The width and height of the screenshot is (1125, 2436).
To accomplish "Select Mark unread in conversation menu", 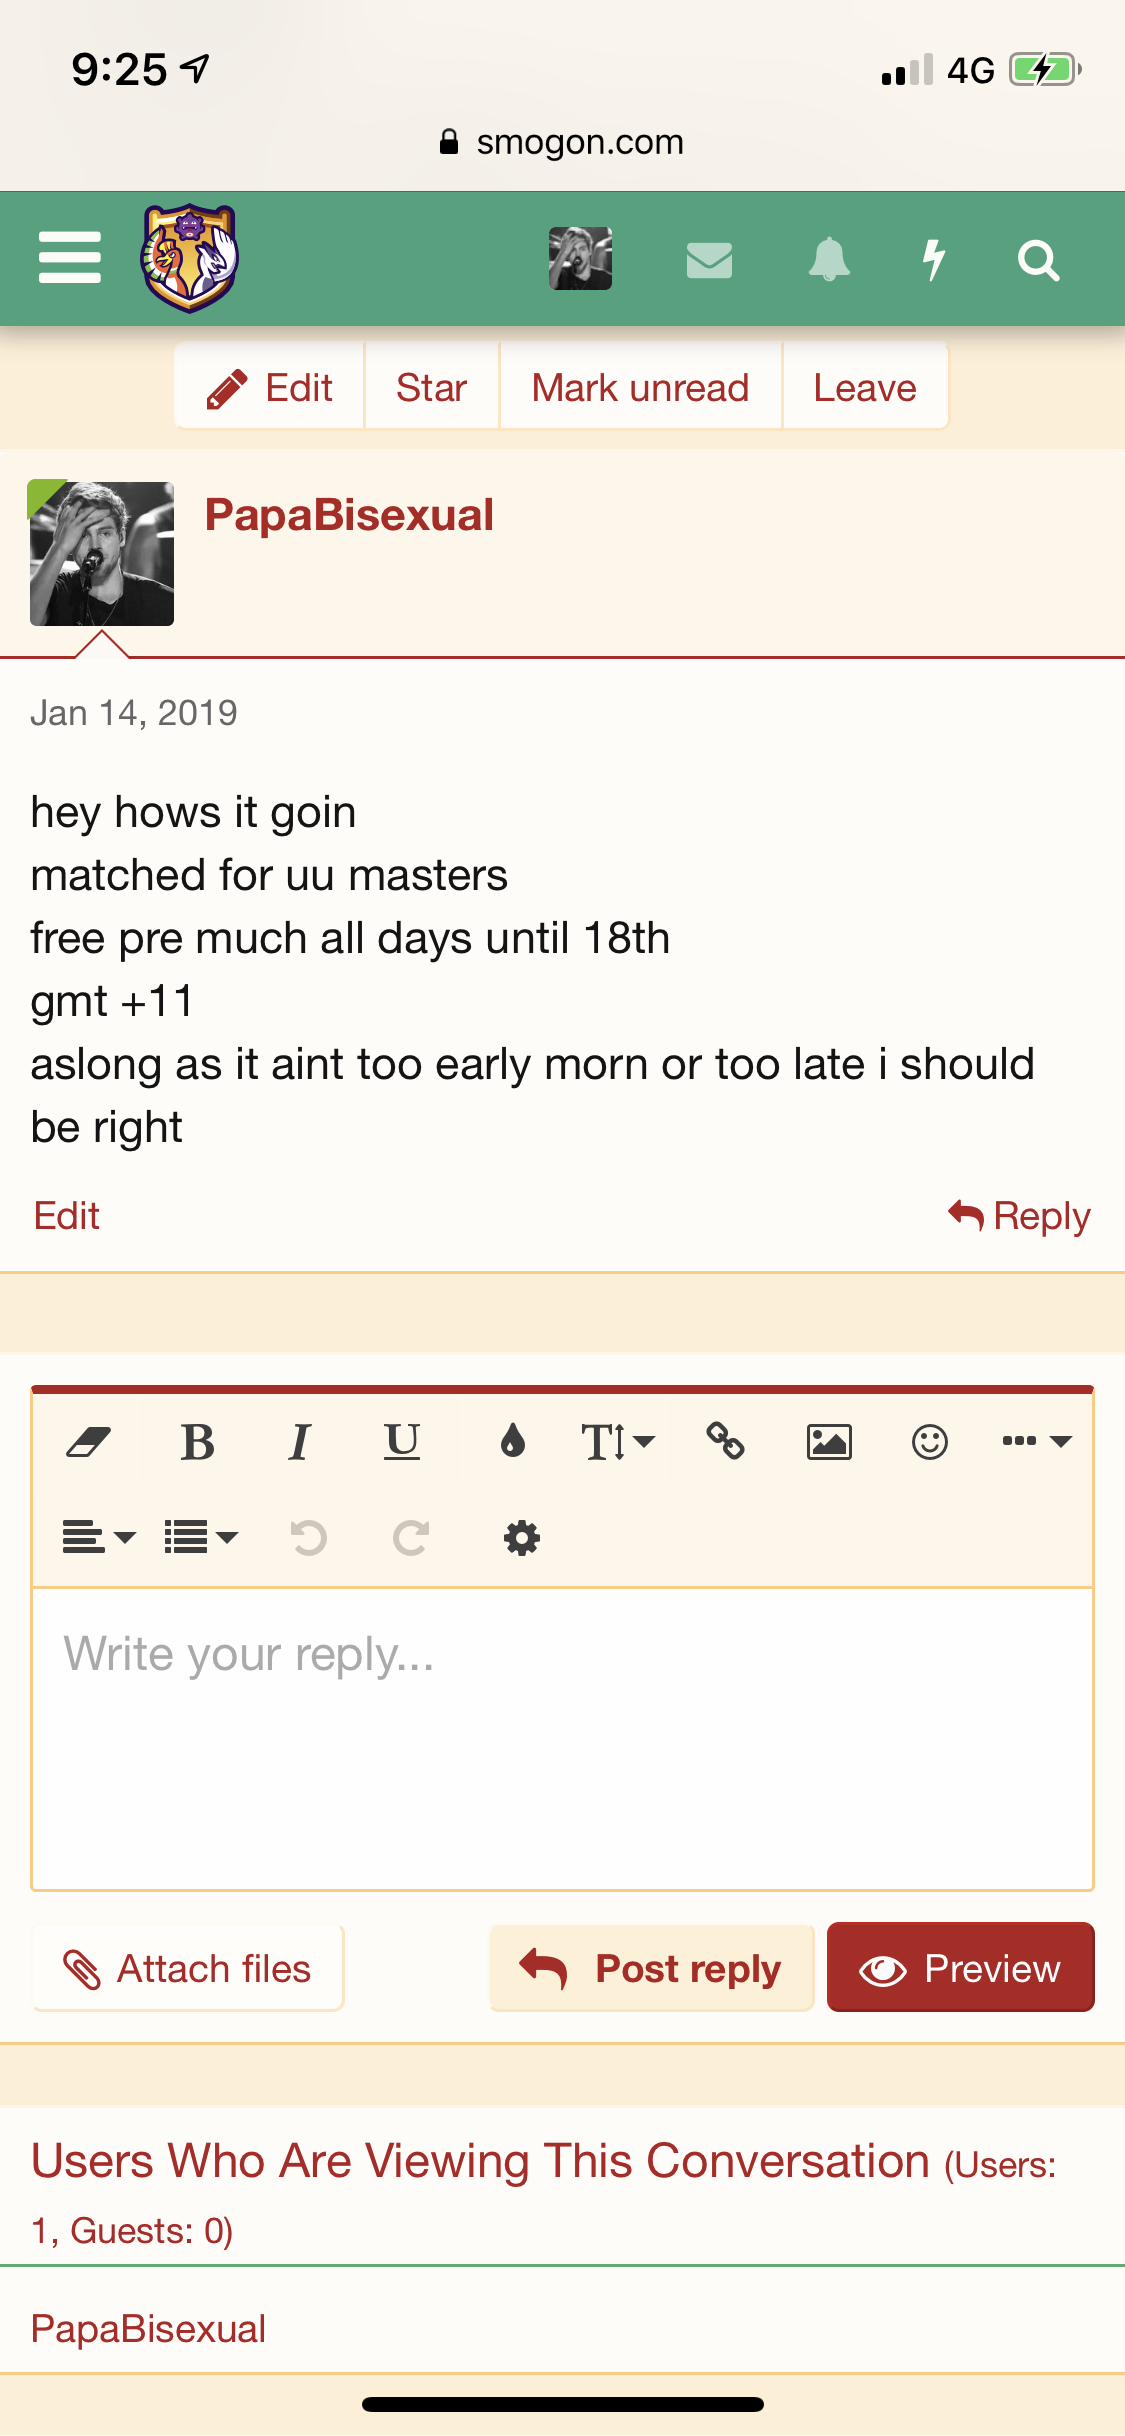I will 640,388.
